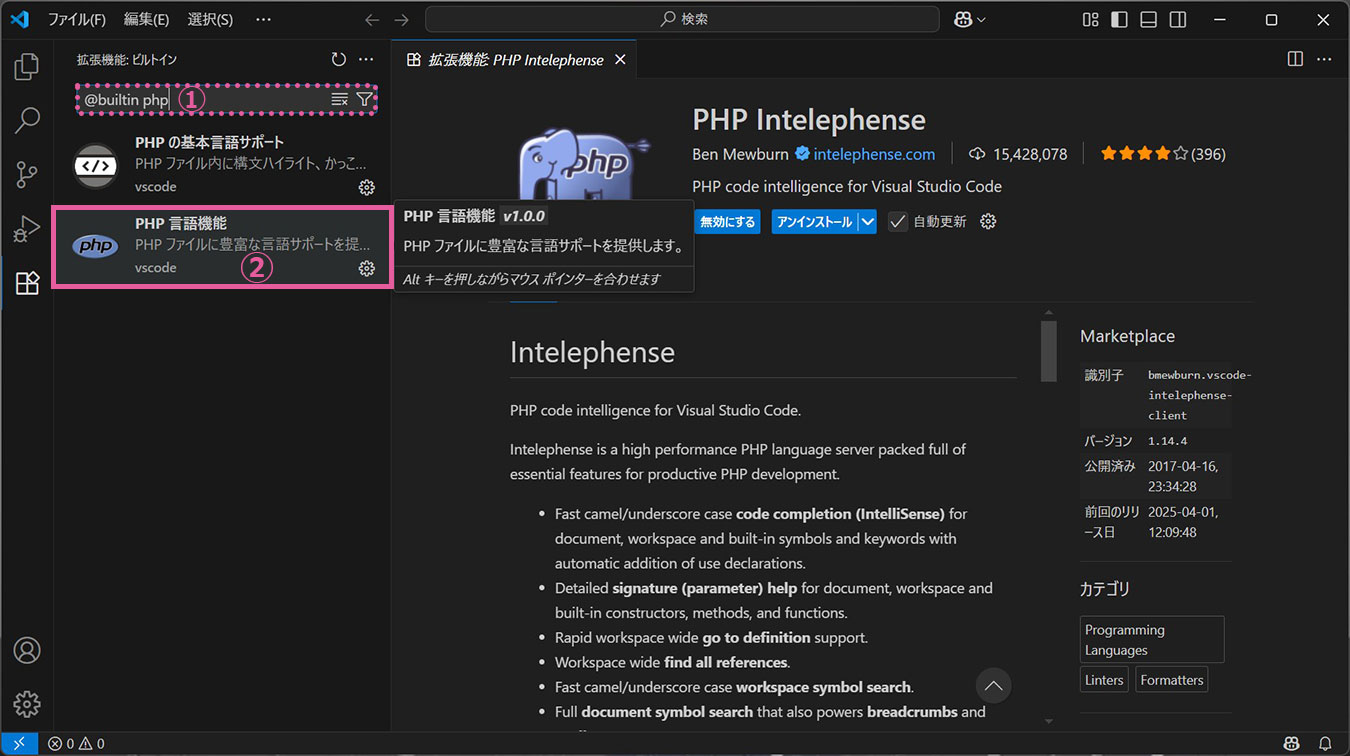This screenshot has width=1350, height=756.
Task: Click manage gear for PHP の基本言語サポート
Action: [367, 187]
